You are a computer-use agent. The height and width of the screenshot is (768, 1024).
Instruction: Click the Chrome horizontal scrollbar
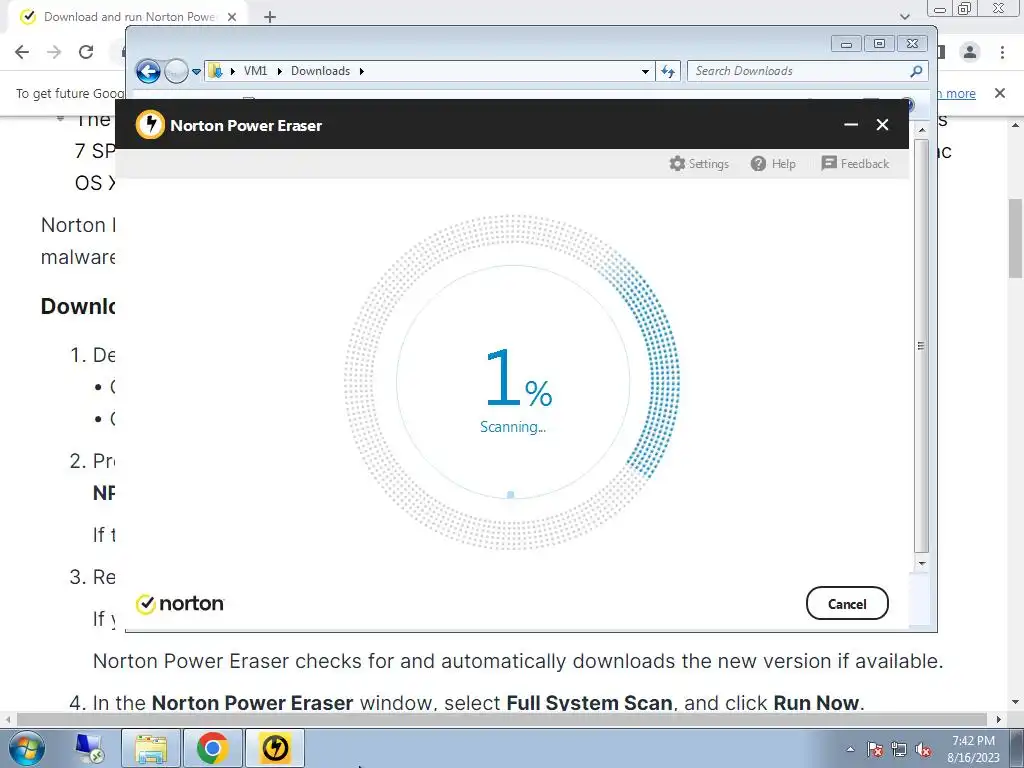(x=502, y=719)
